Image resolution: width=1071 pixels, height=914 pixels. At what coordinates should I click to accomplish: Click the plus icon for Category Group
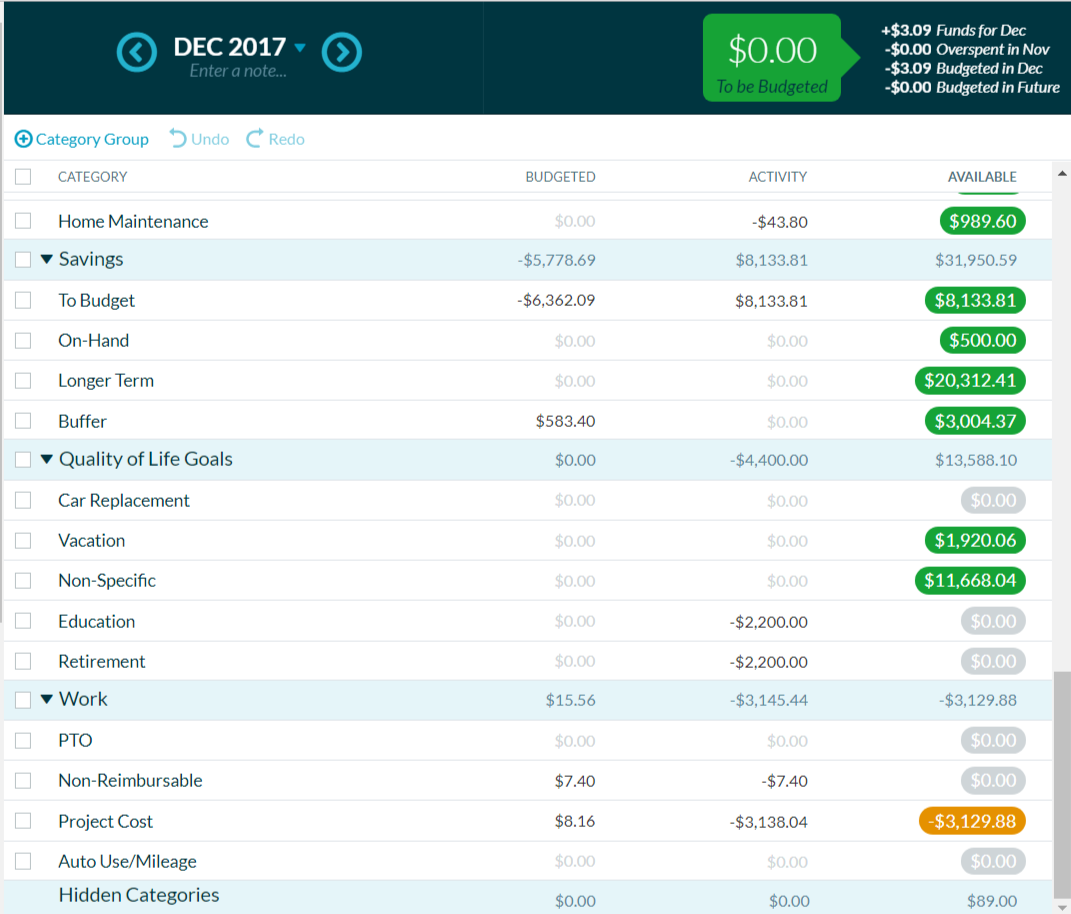[x=23, y=139]
